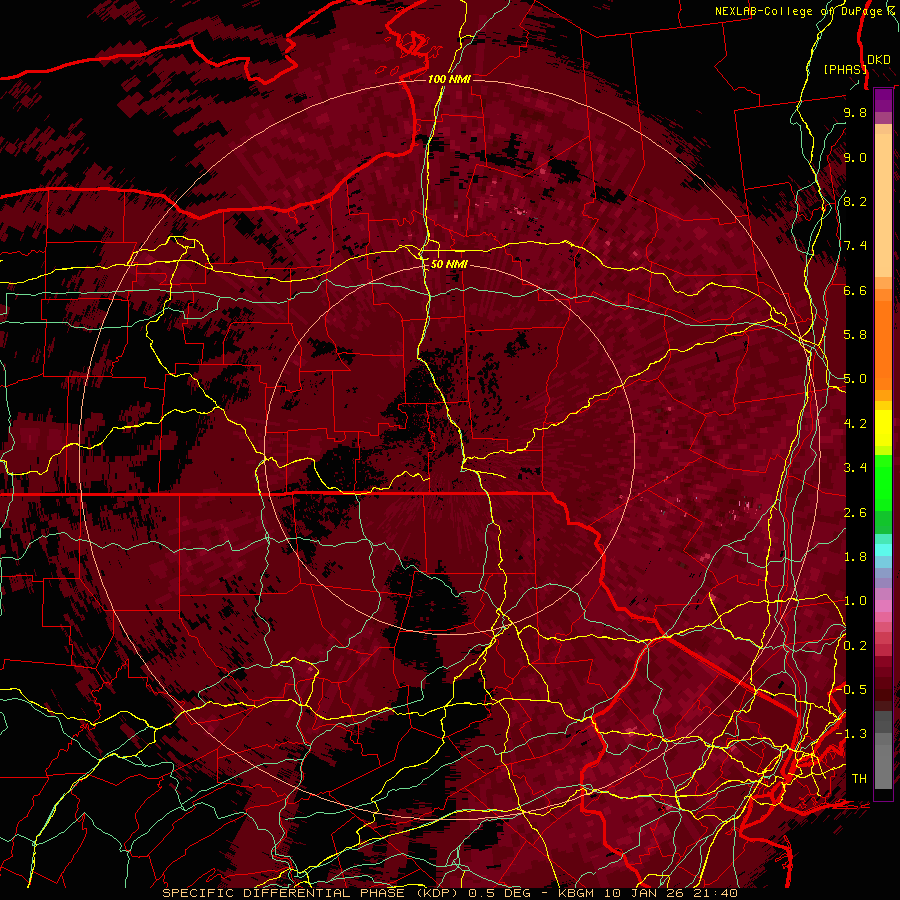Select the DKD label above the color scale
This screenshot has width=900, height=900.
(878, 60)
